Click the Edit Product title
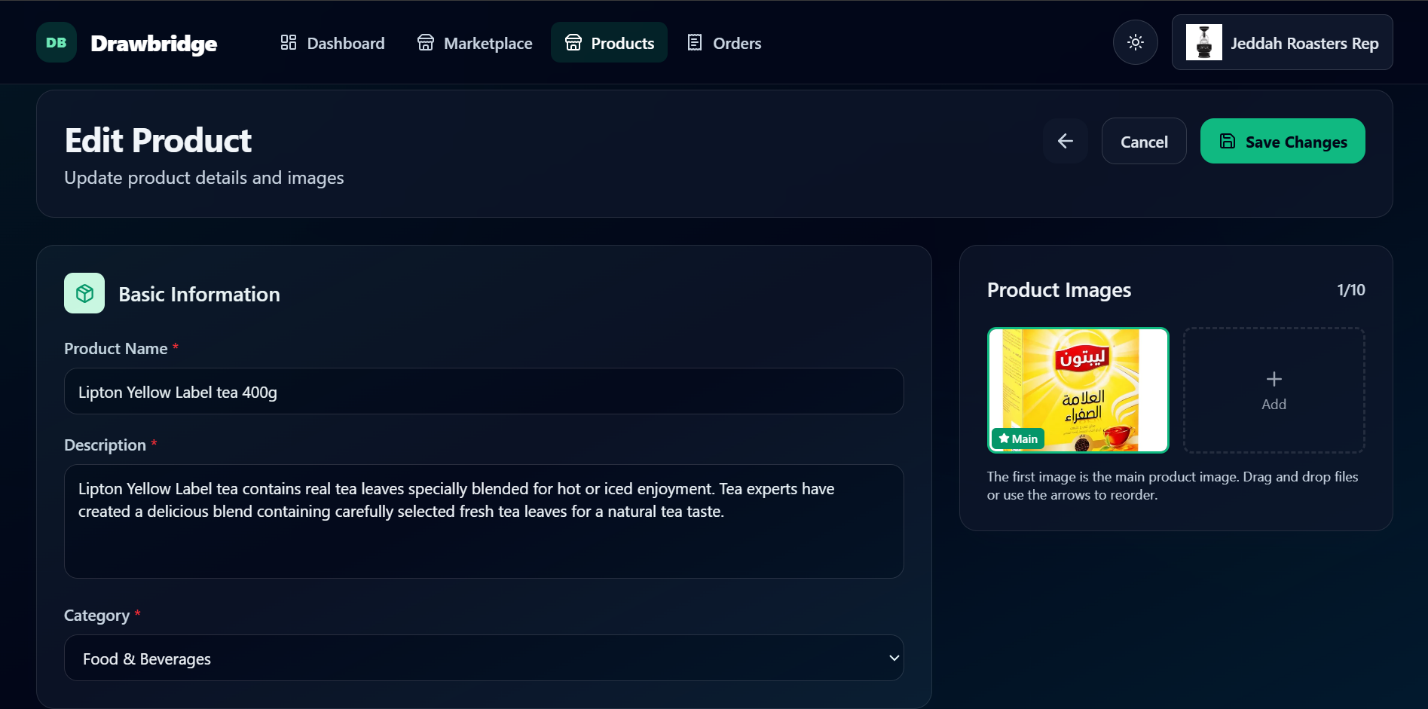 [158, 140]
